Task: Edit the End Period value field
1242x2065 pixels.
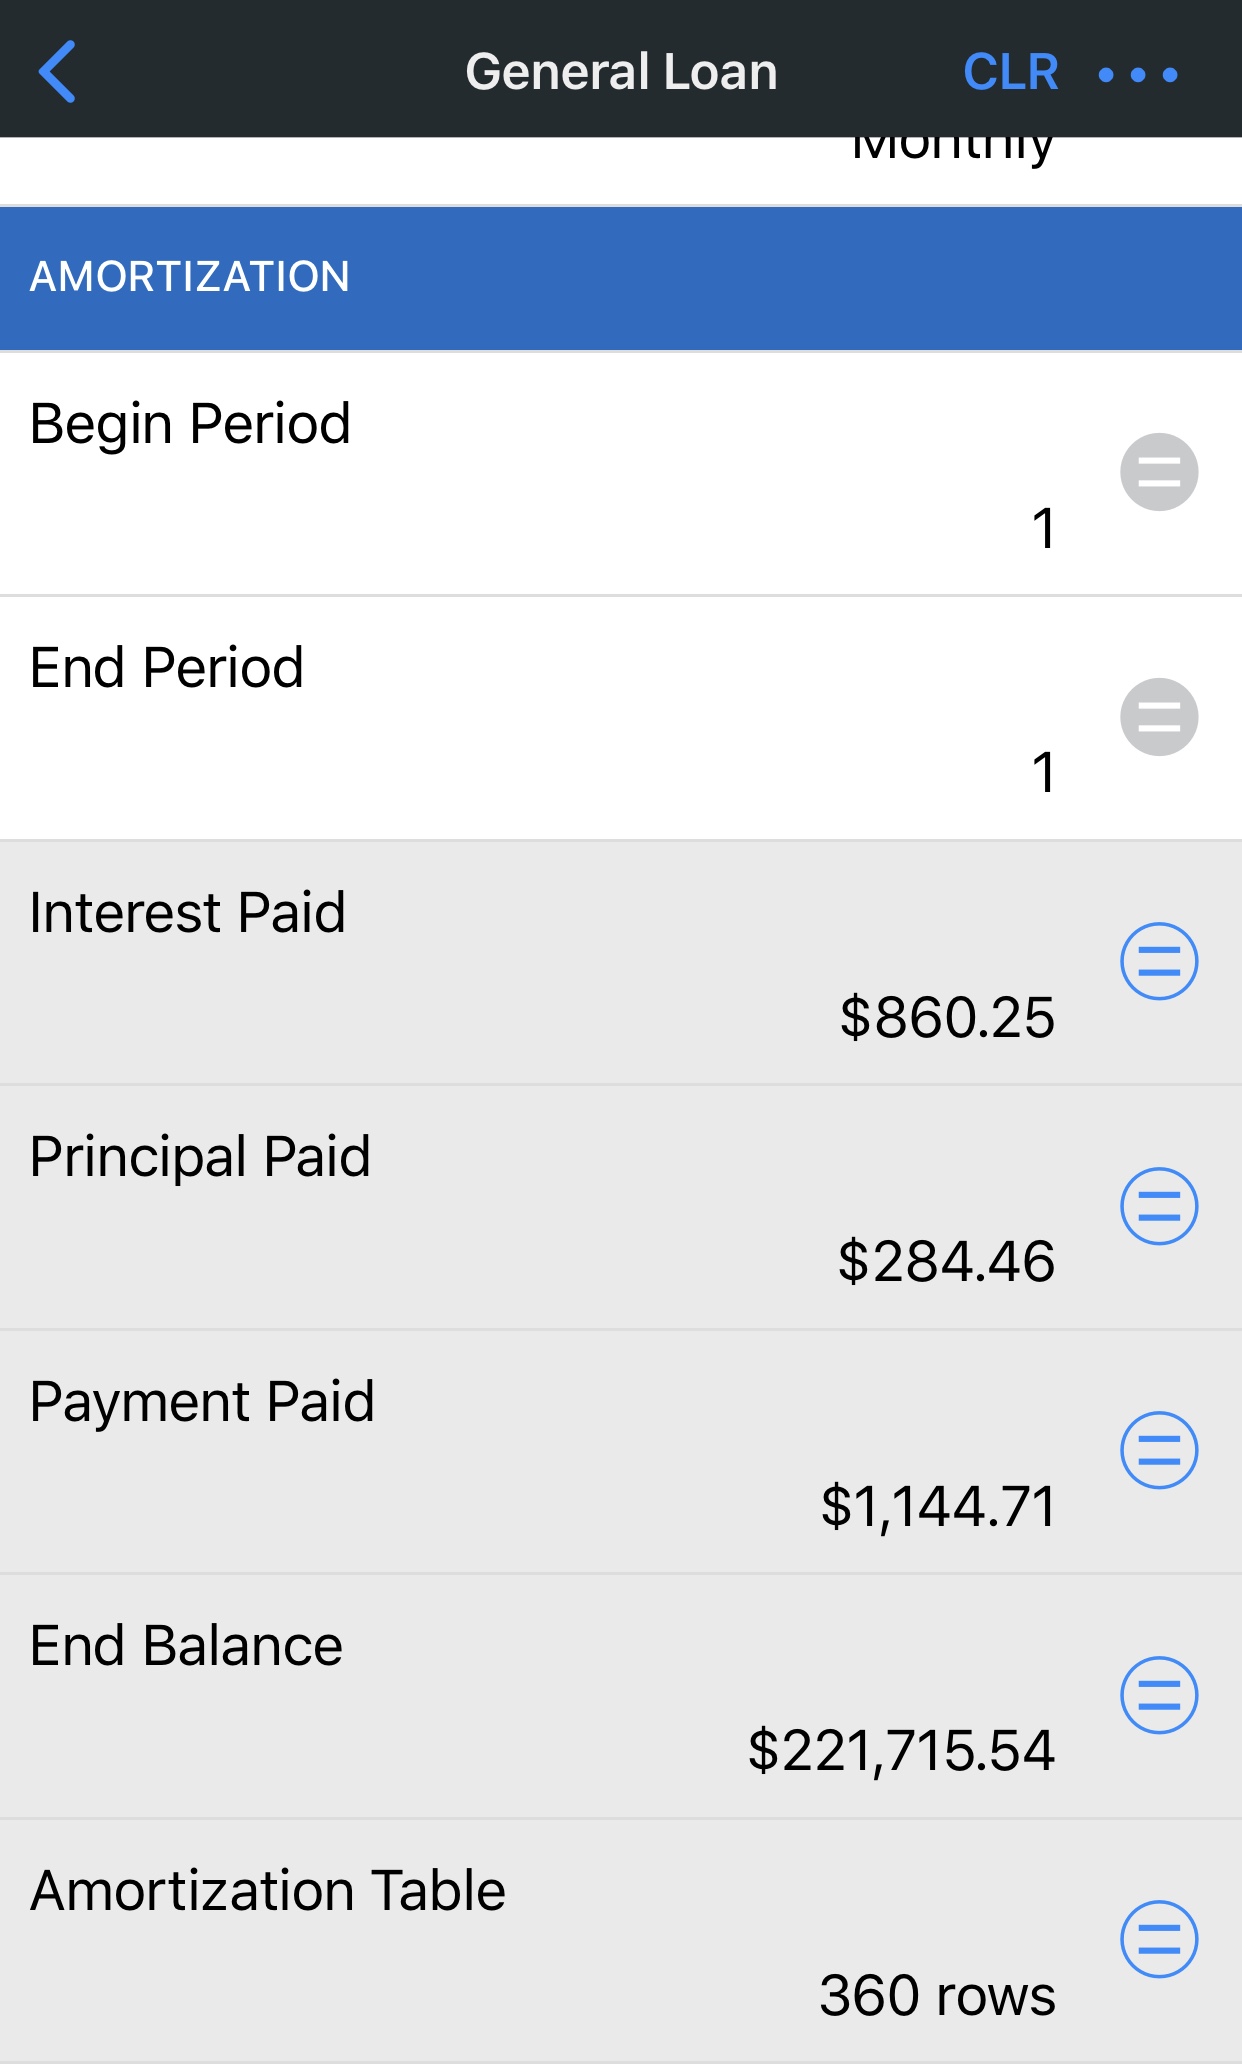Action: tap(1043, 773)
